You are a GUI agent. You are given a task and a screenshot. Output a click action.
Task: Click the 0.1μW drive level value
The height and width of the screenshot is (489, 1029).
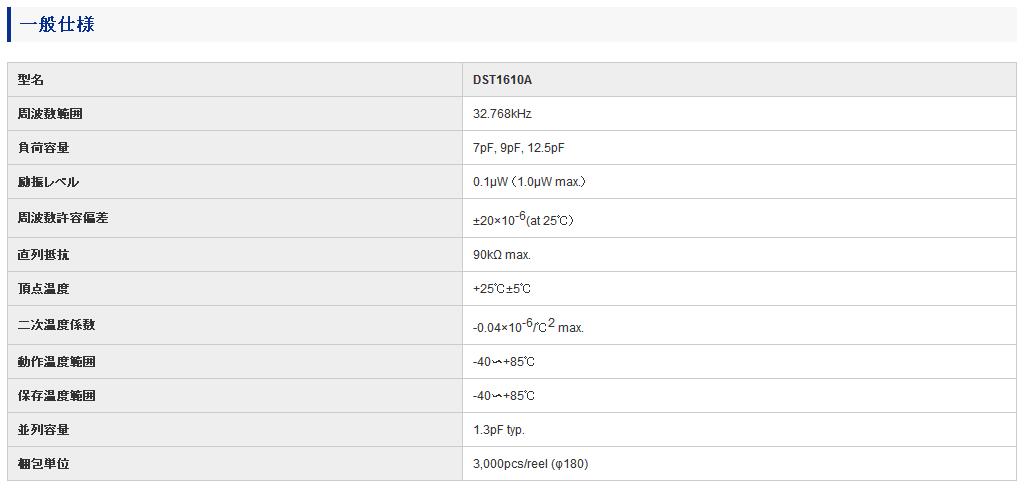pyautogui.click(x=529, y=182)
